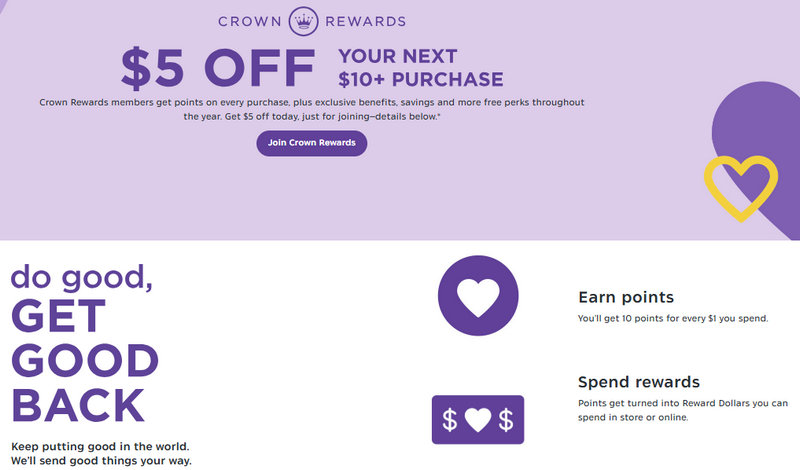
Task: Click the GET GOOD BACK heading
Action: pyautogui.click(x=85, y=359)
